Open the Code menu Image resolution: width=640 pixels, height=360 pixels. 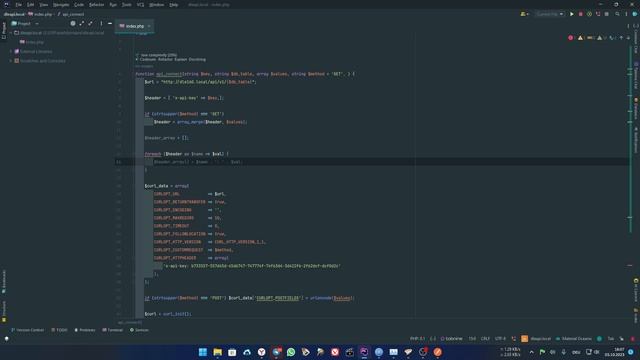(x=79, y=4)
